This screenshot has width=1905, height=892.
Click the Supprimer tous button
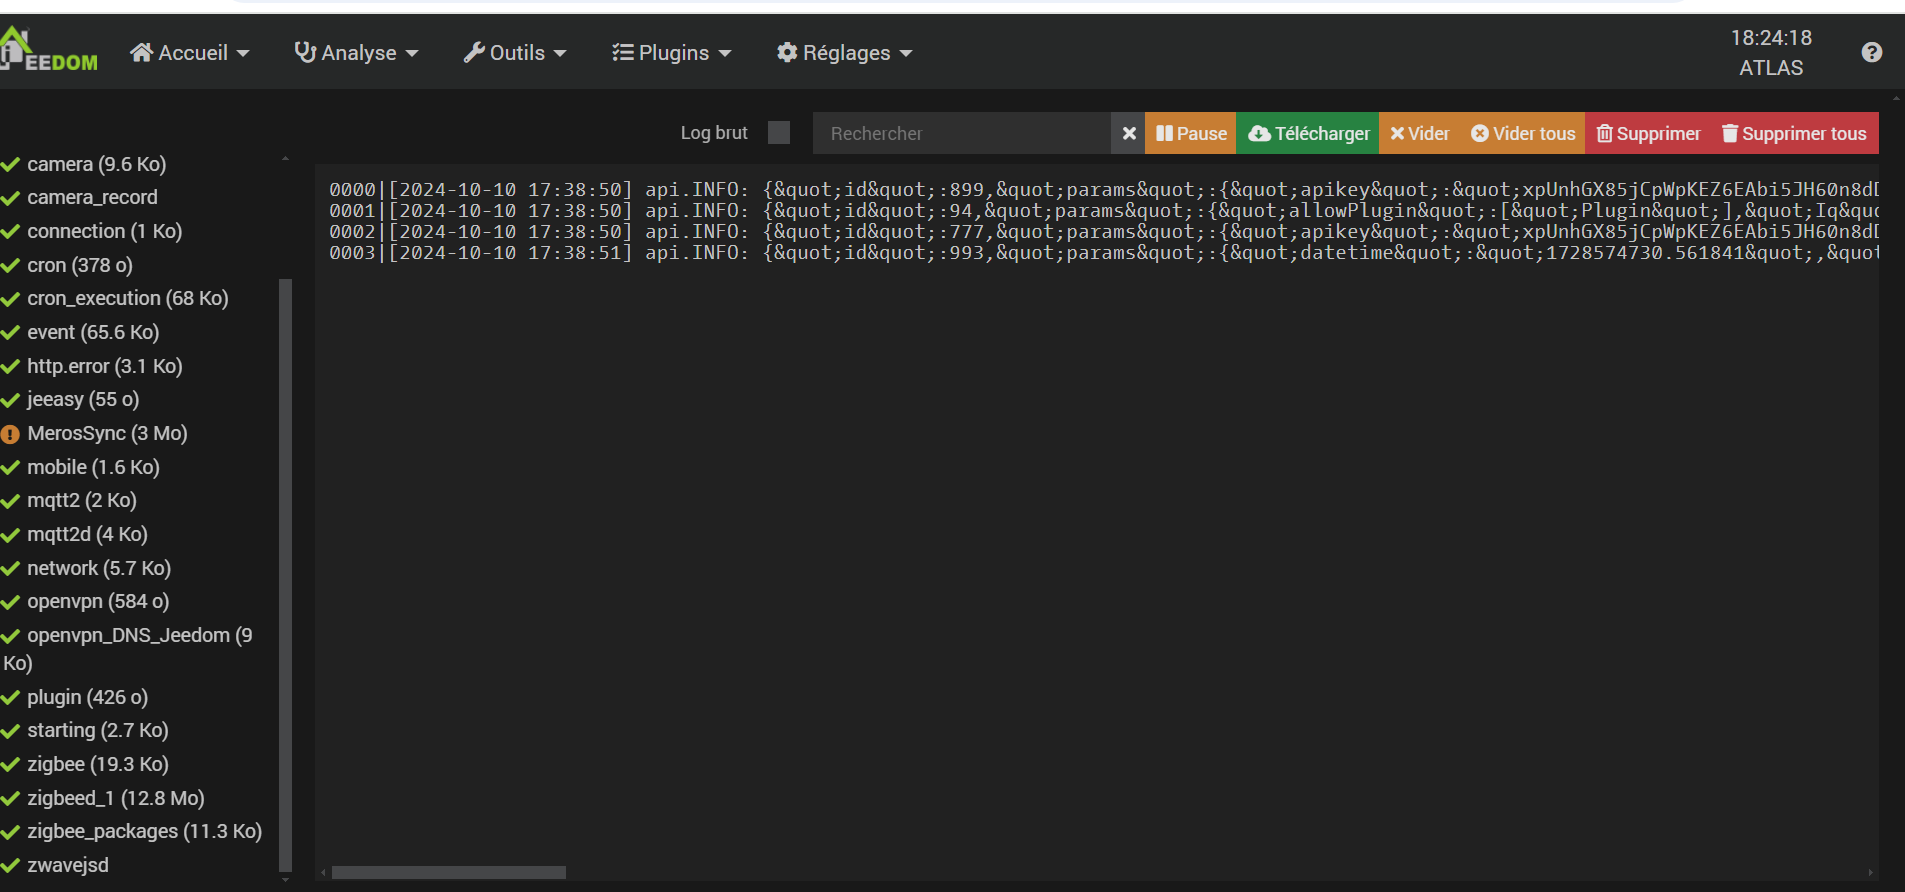[x=1794, y=134]
